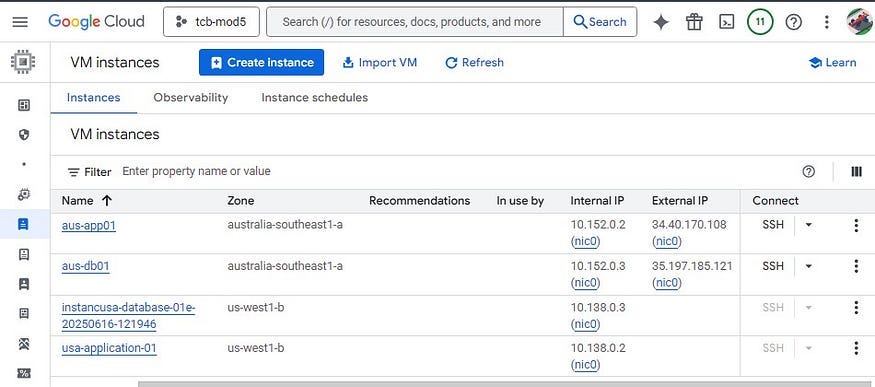Open the sidebar machine images icon

click(x=23, y=313)
